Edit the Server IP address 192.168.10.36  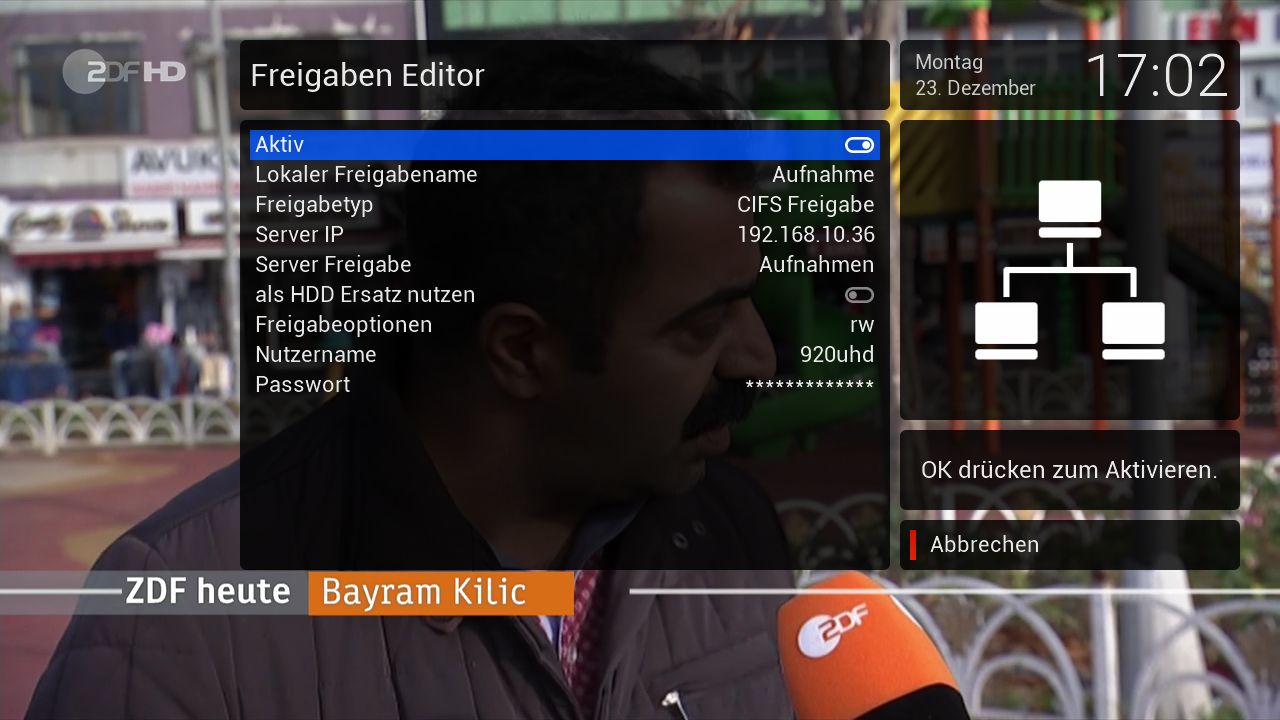[x=805, y=235]
